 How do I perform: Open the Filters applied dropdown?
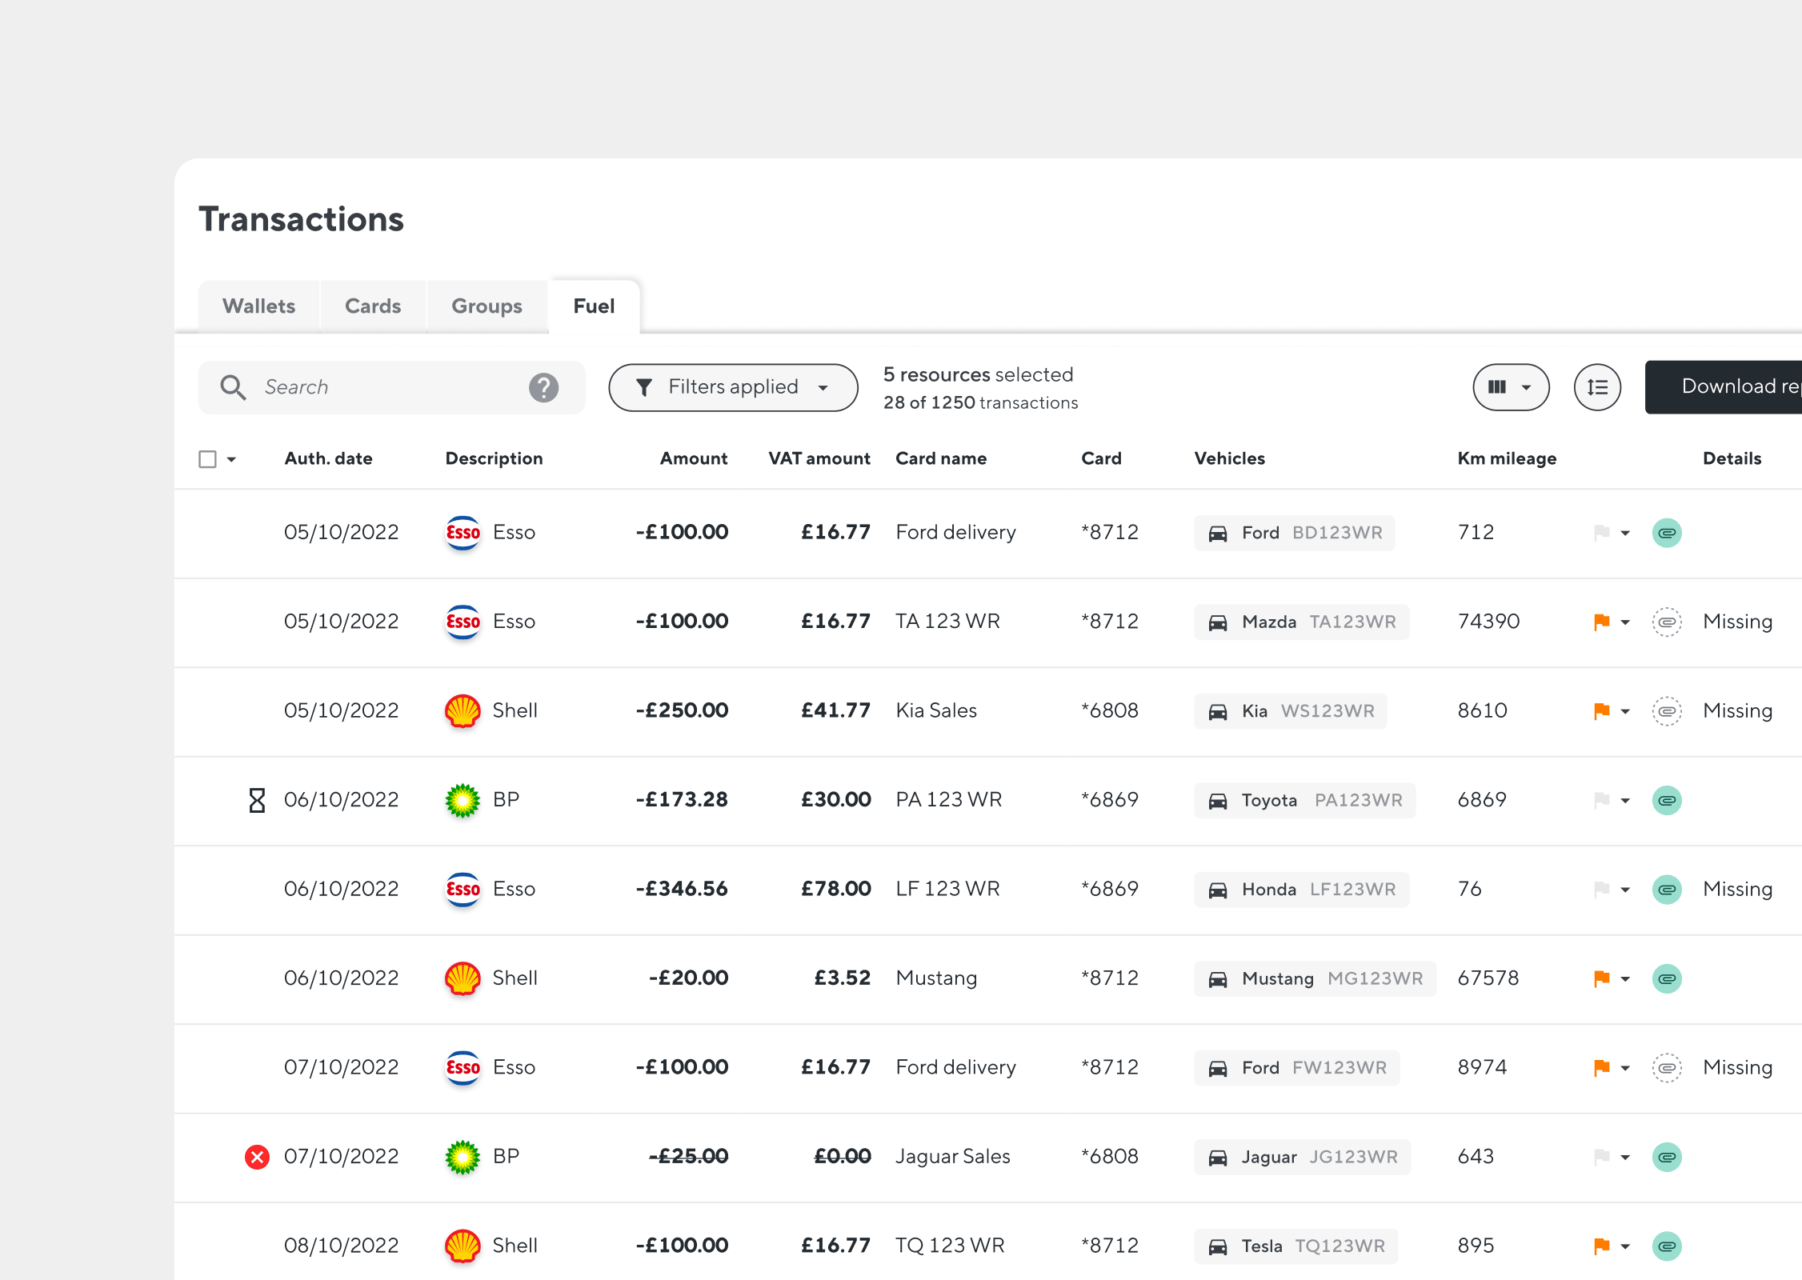733,387
